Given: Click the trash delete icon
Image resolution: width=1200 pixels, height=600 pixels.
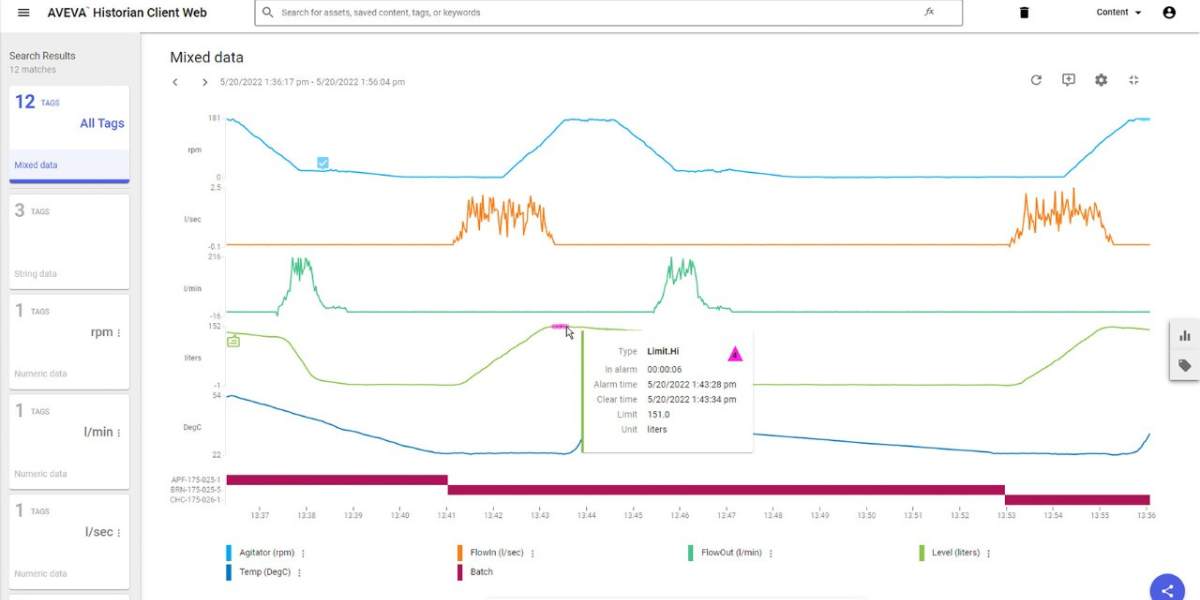Looking at the screenshot, I should point(1024,13).
